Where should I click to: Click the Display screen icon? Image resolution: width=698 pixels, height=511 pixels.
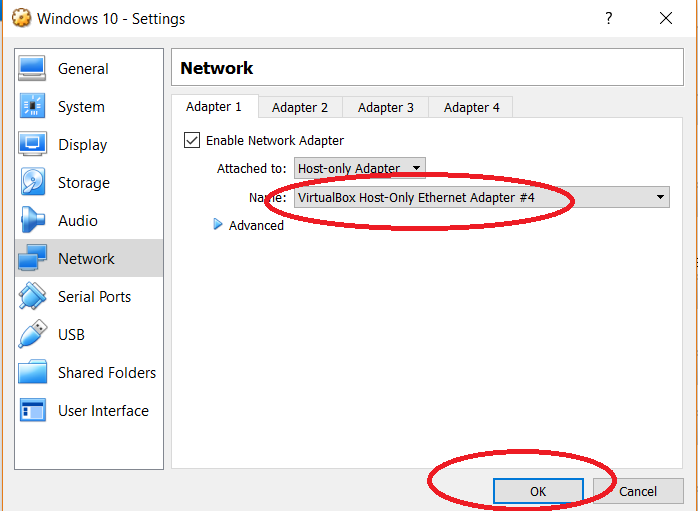point(32,144)
